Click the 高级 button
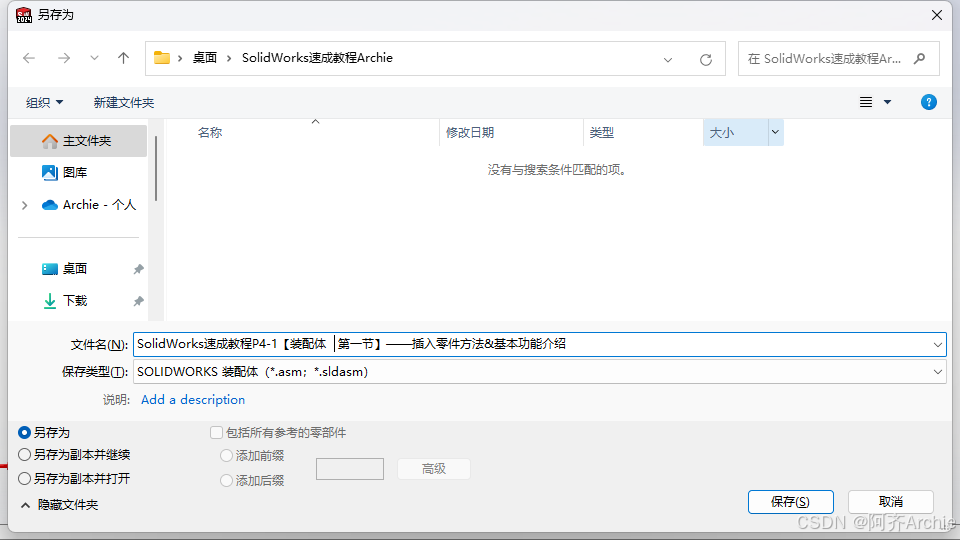The width and height of the screenshot is (960, 540). coord(433,469)
